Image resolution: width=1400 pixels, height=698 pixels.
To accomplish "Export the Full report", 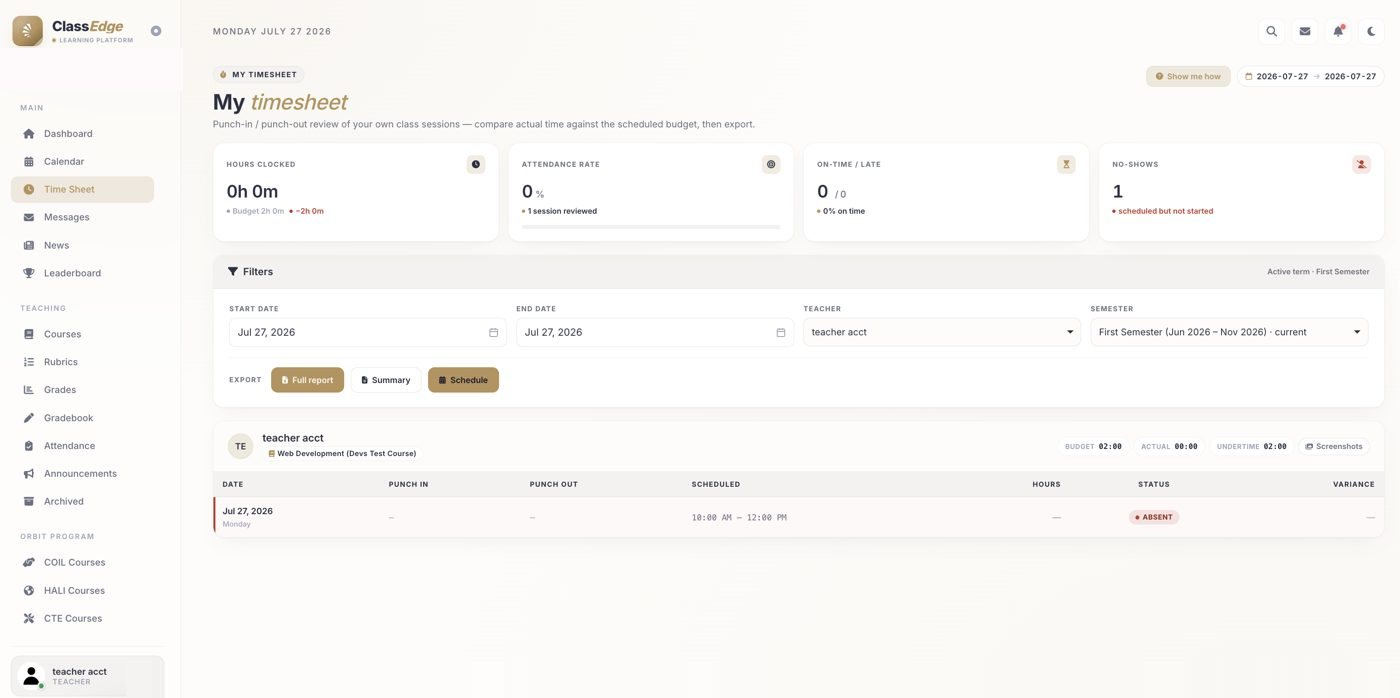I will click(x=307, y=380).
